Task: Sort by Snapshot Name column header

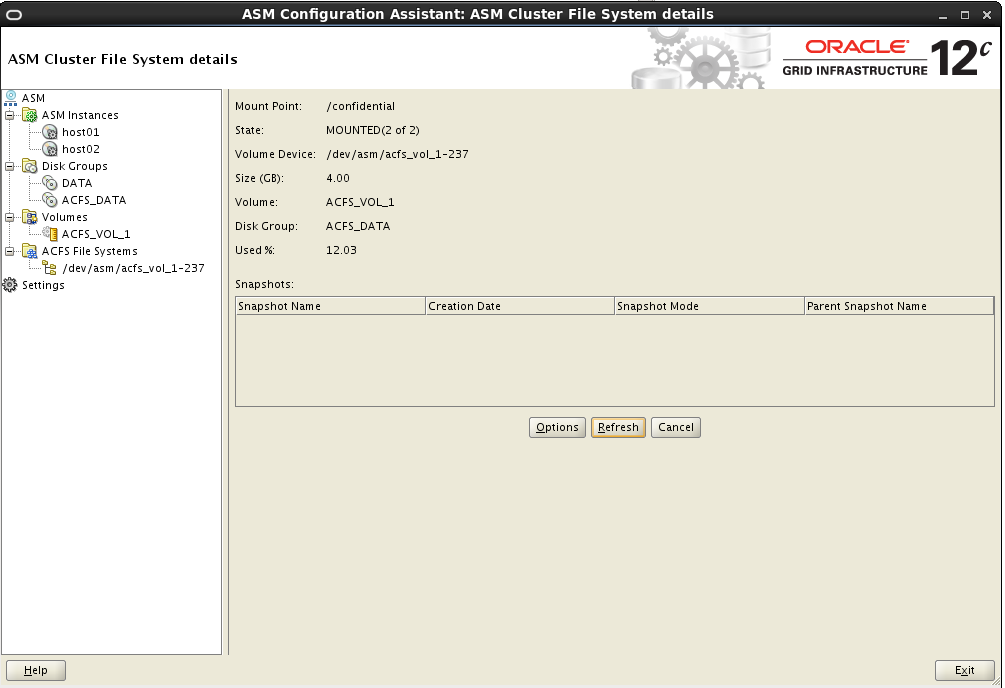Action: [330, 306]
